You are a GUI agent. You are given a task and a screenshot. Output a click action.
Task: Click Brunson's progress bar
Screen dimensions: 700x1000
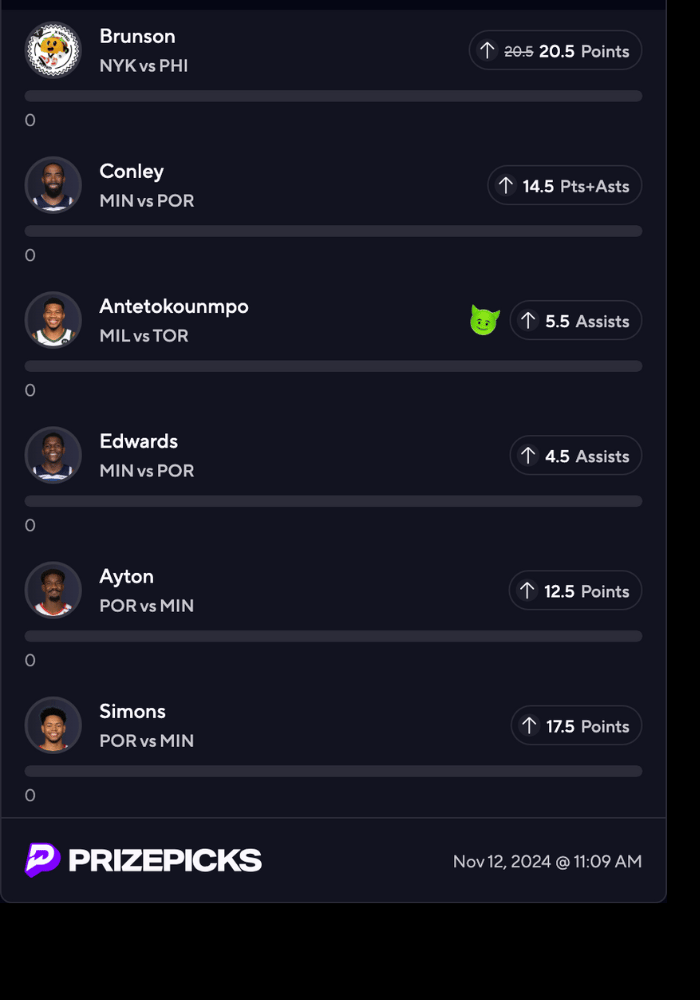click(333, 96)
